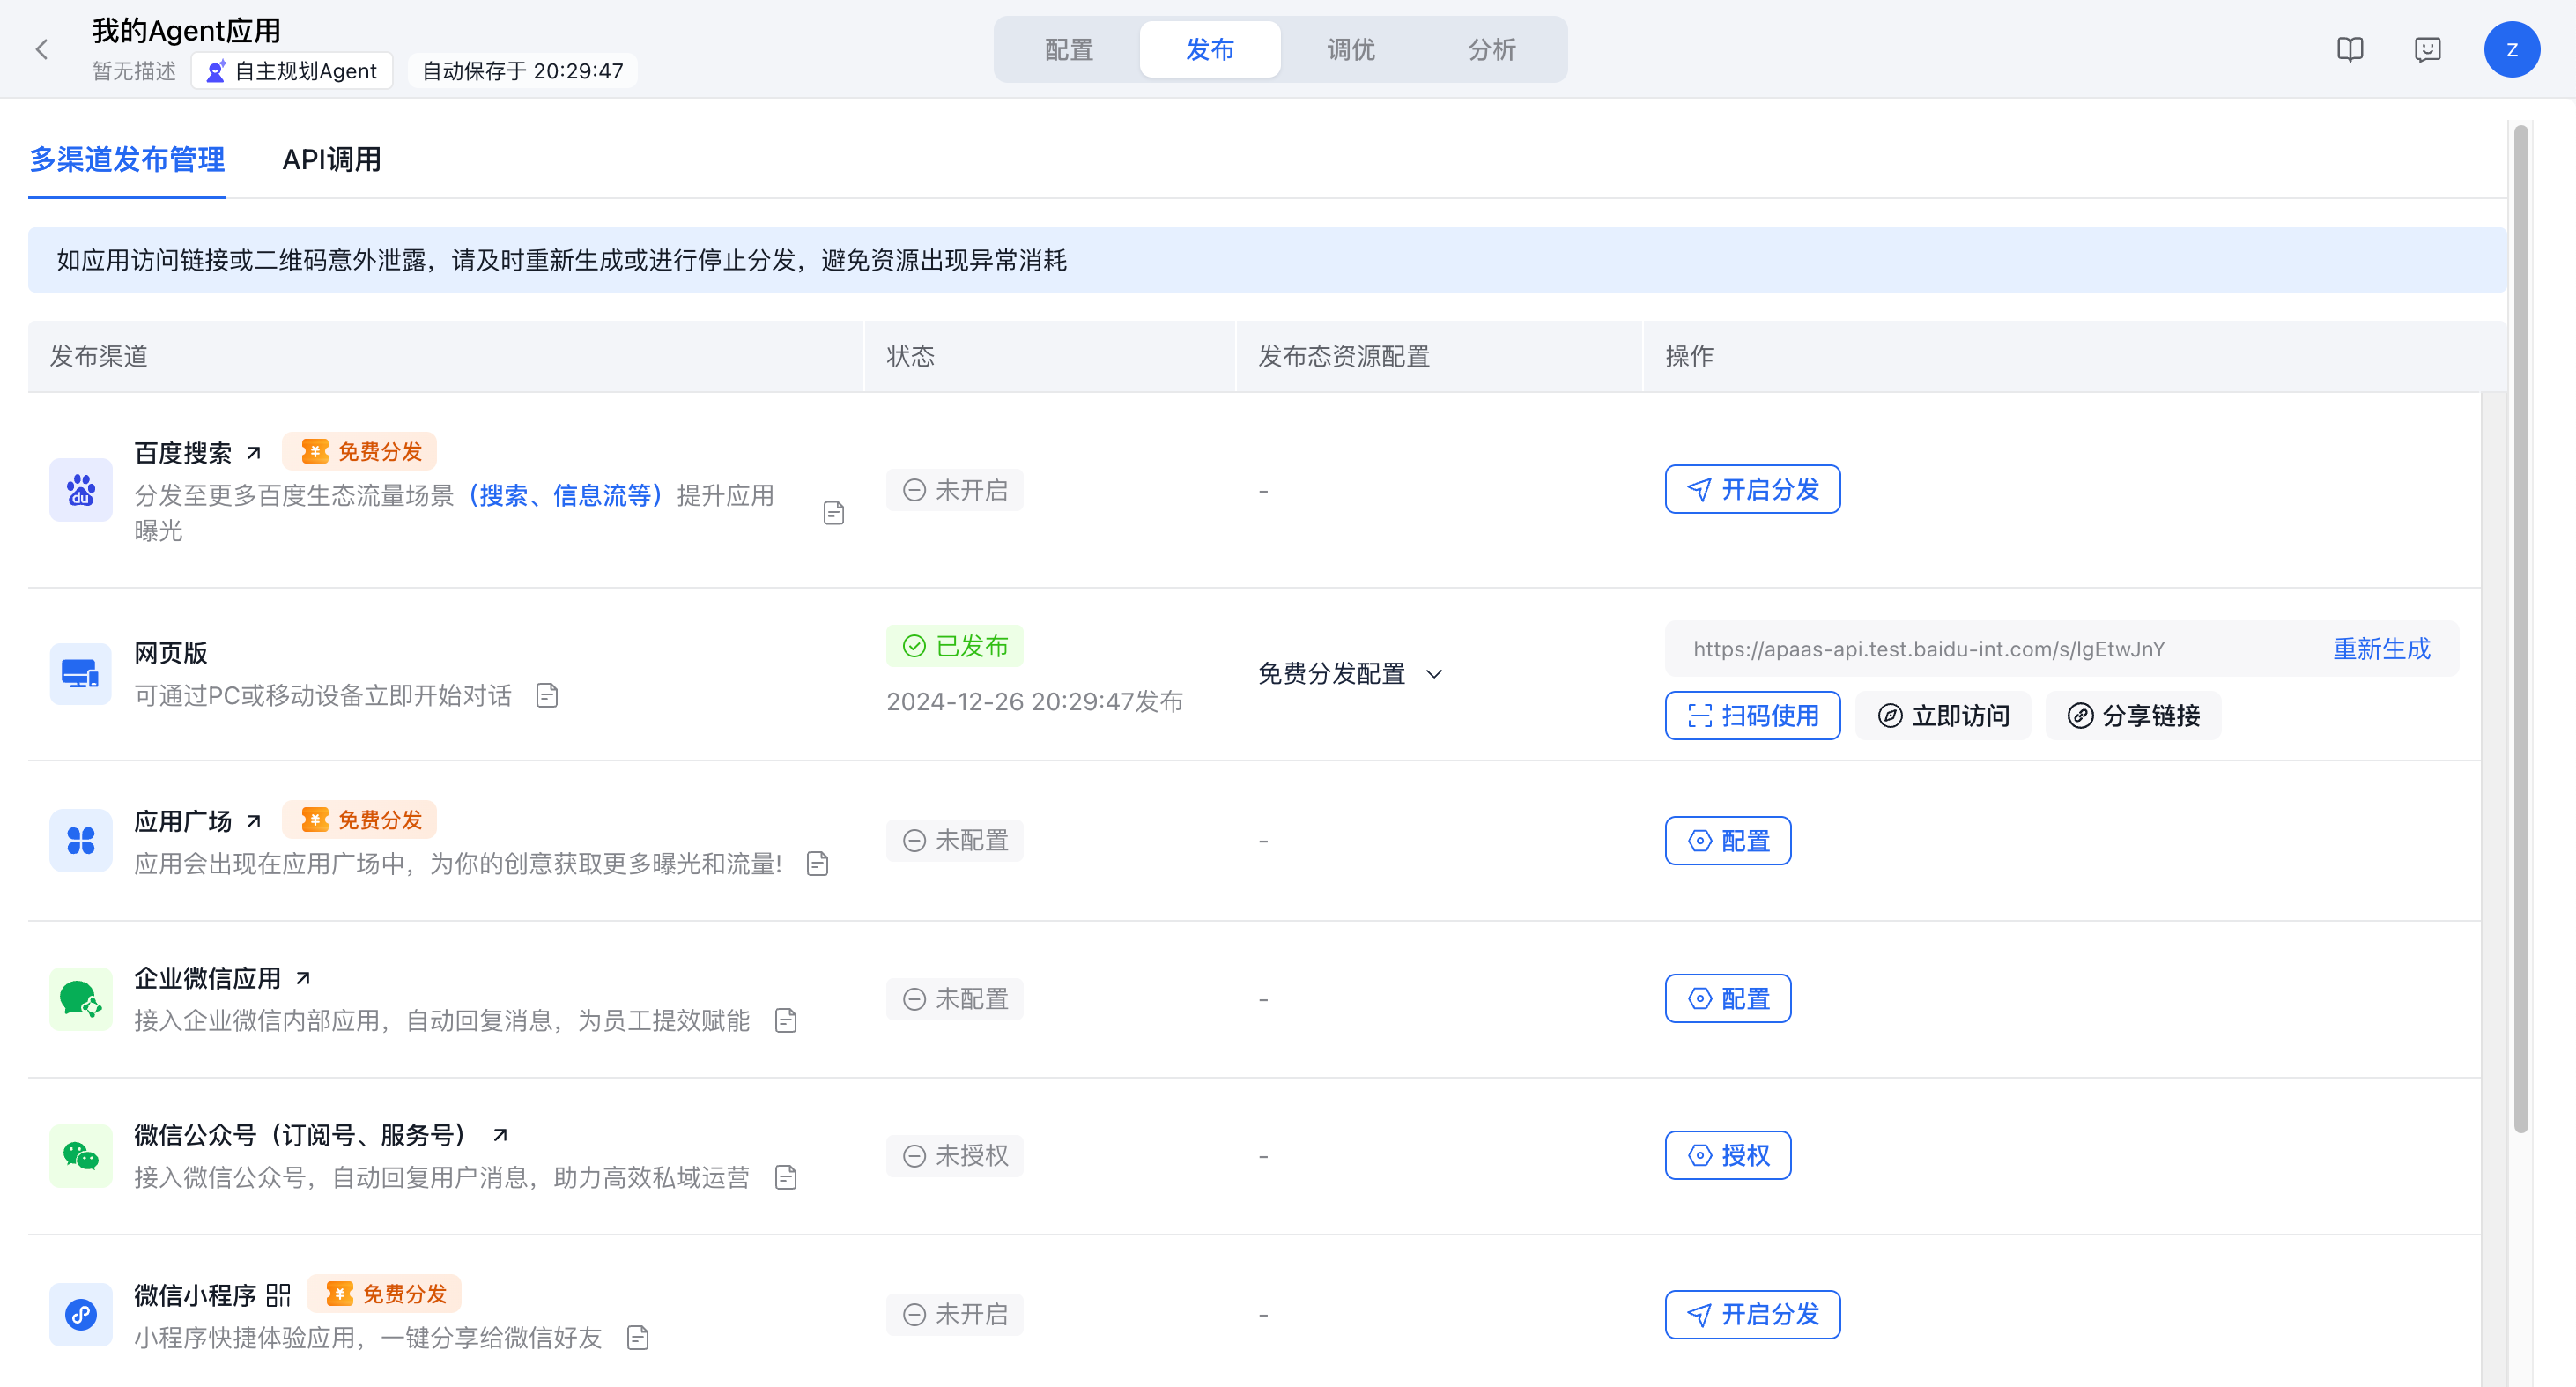The height and width of the screenshot is (1387, 2576).
Task: View the 网页版 description document icon
Action: [x=547, y=695]
